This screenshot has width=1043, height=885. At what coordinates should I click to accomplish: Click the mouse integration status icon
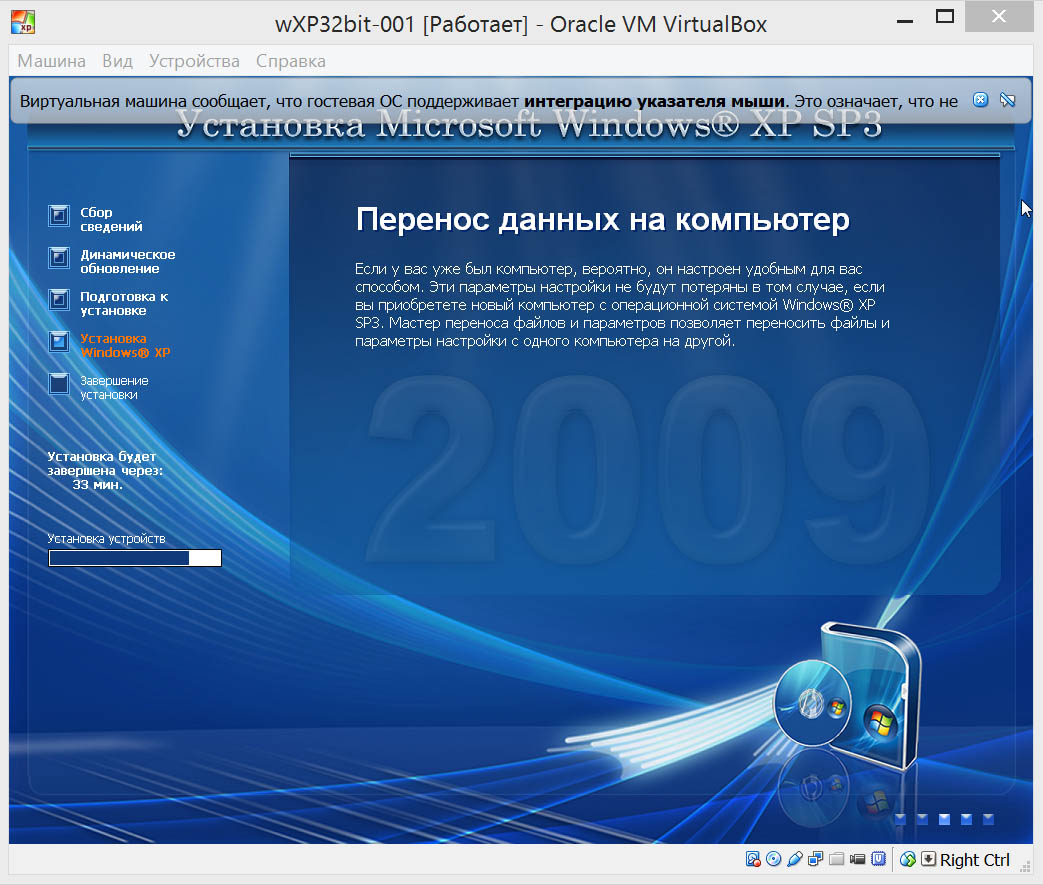907,859
